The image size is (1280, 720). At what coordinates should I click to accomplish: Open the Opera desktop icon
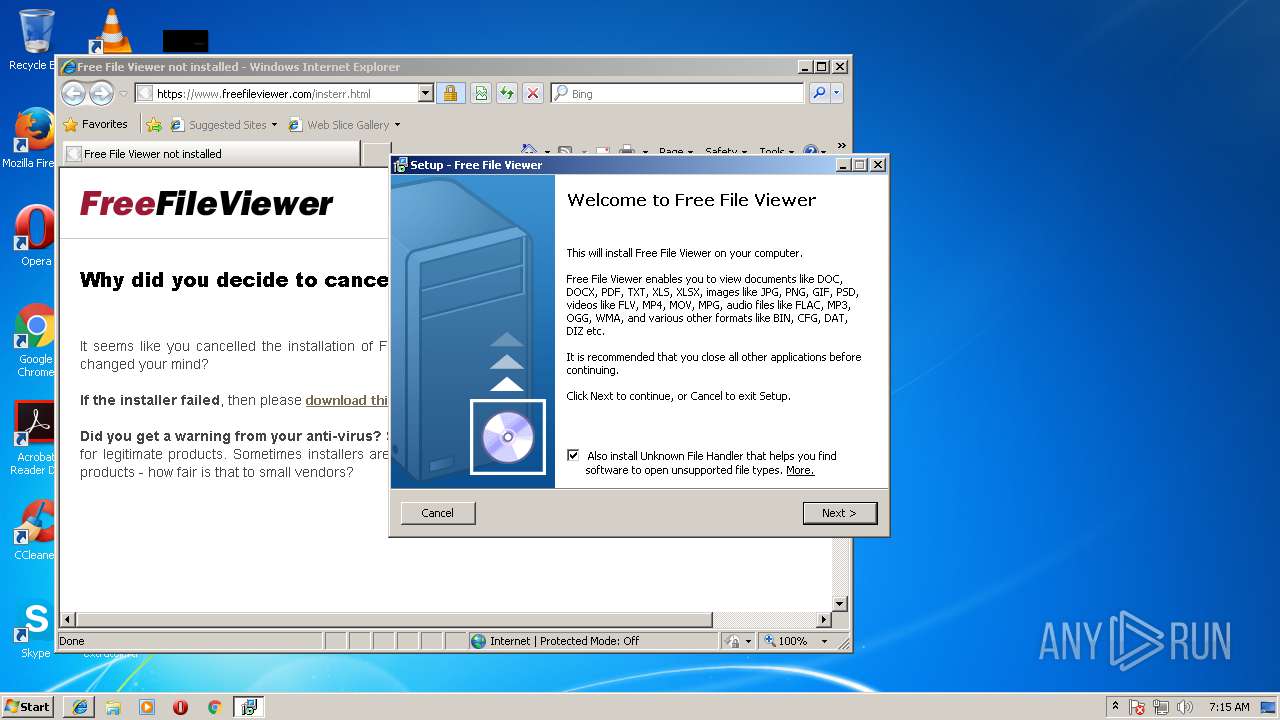35,236
